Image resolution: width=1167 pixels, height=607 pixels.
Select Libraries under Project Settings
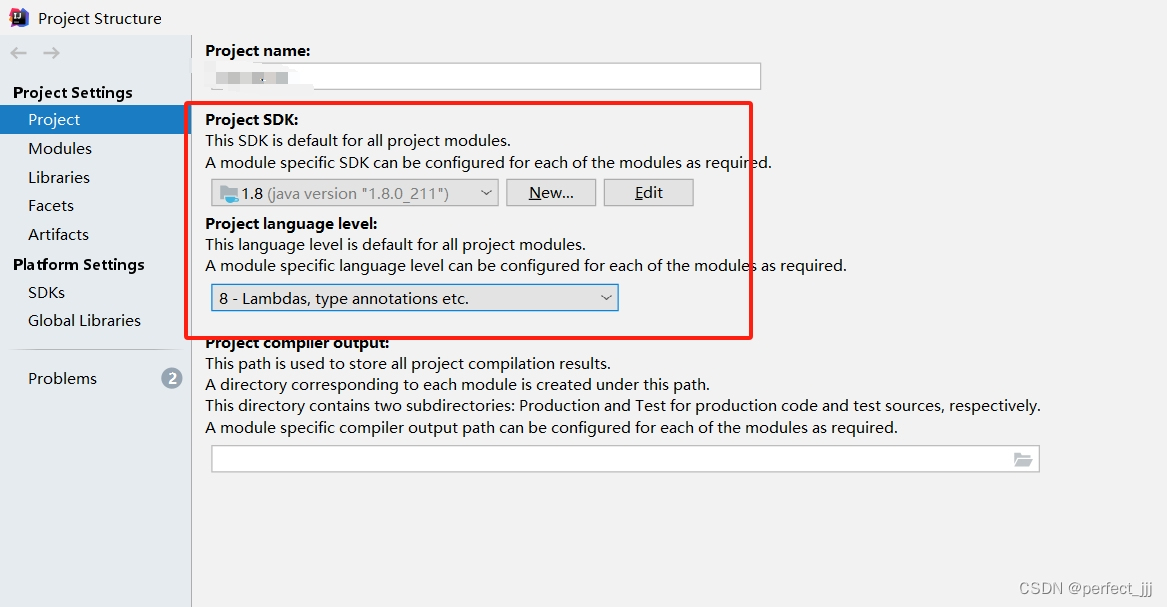tap(60, 177)
